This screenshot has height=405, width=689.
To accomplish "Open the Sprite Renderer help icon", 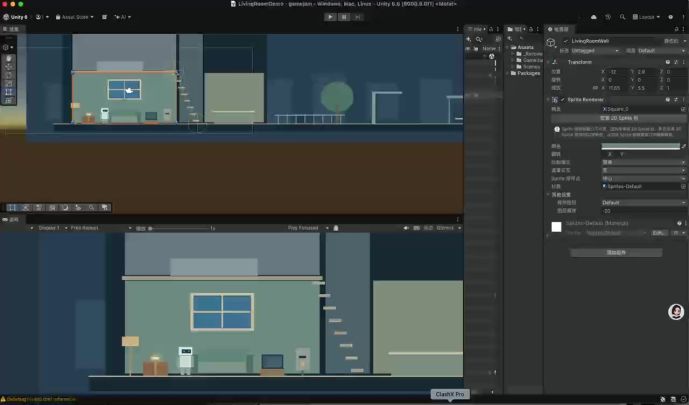I will coord(668,100).
